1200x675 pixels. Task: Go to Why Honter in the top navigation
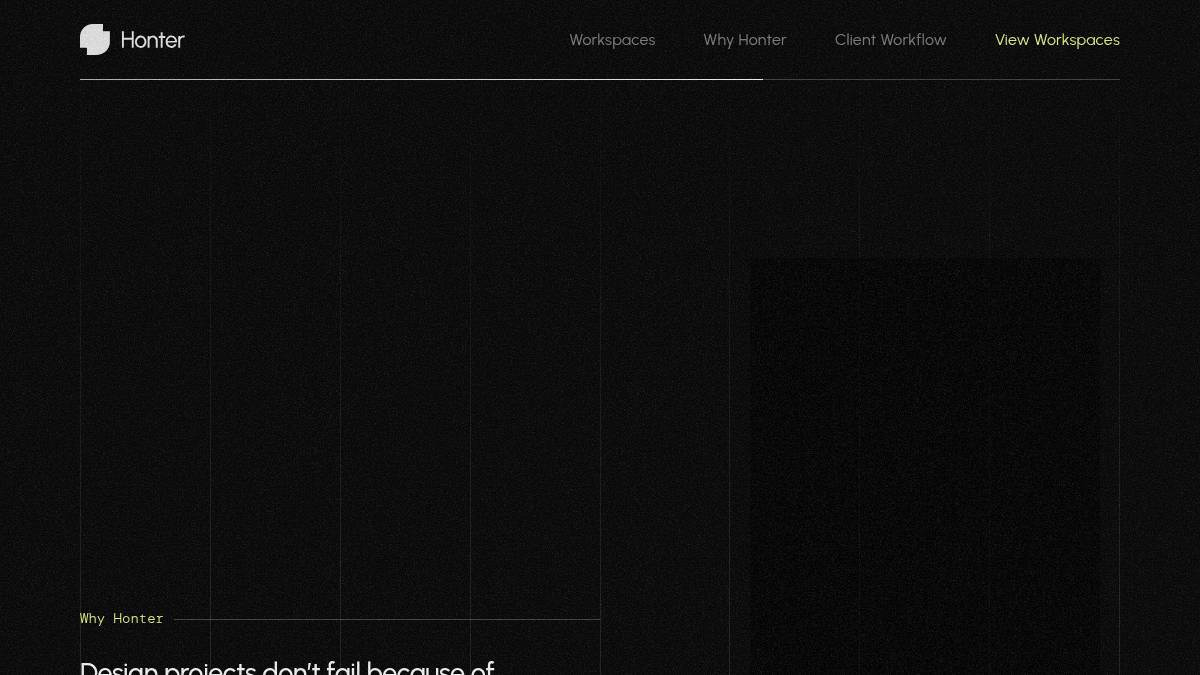pos(745,40)
